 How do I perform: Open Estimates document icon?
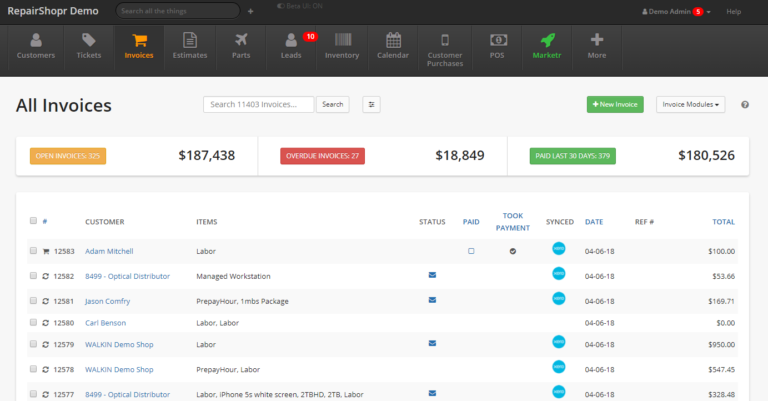point(190,40)
